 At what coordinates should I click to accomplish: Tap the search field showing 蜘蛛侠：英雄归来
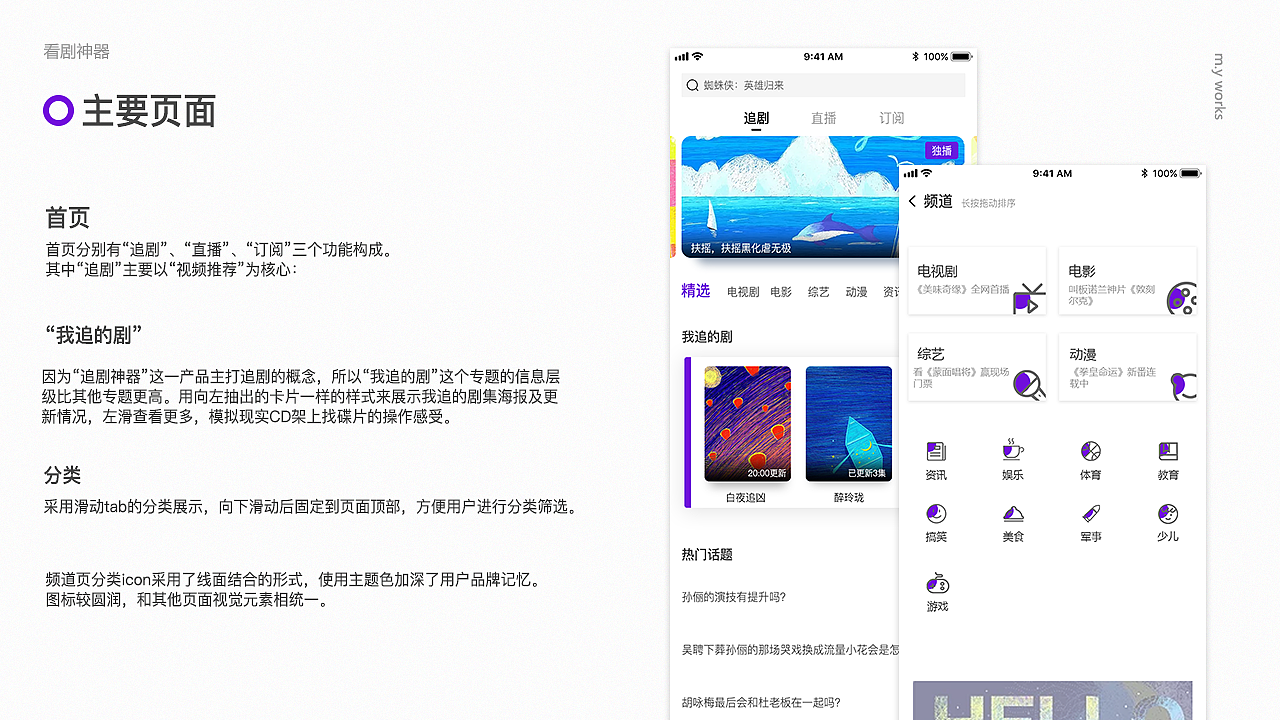click(x=823, y=85)
